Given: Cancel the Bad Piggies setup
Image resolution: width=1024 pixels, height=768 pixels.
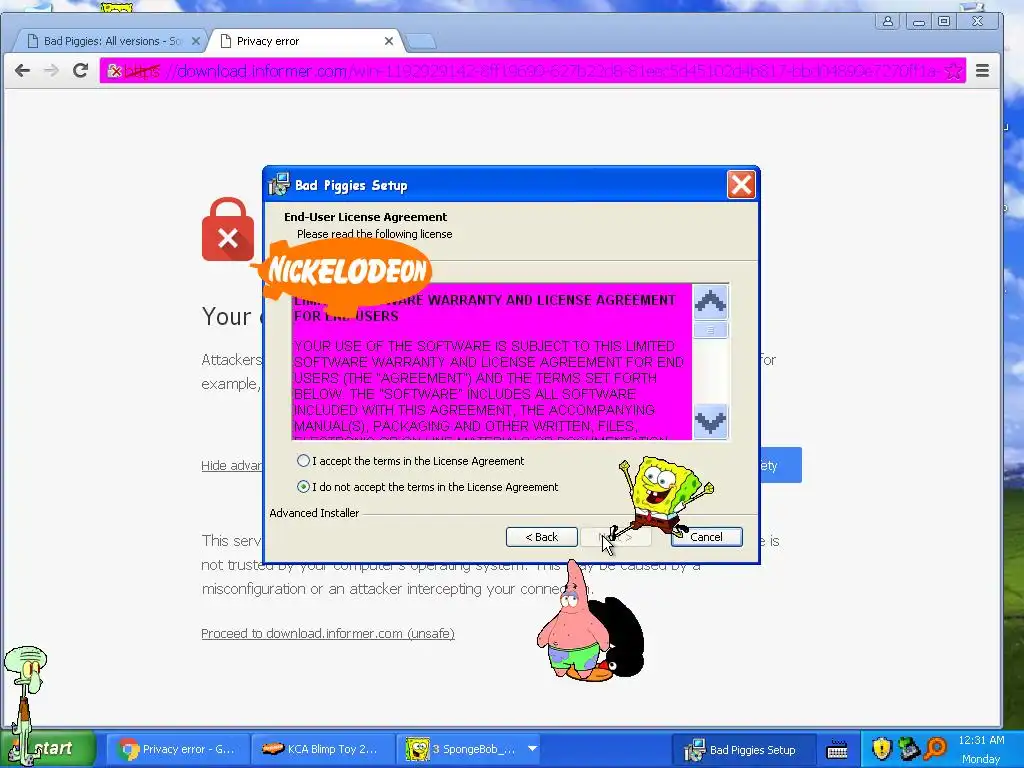Looking at the screenshot, I should click(x=706, y=537).
